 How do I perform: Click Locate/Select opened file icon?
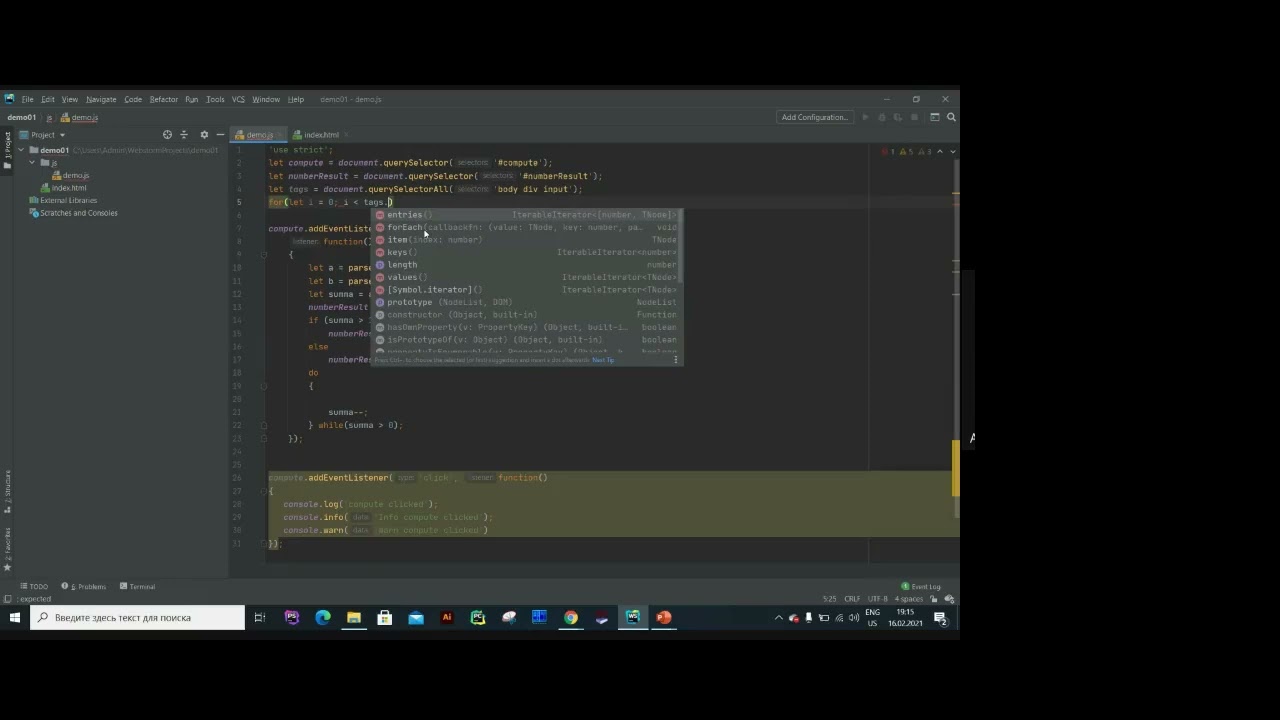(167, 135)
